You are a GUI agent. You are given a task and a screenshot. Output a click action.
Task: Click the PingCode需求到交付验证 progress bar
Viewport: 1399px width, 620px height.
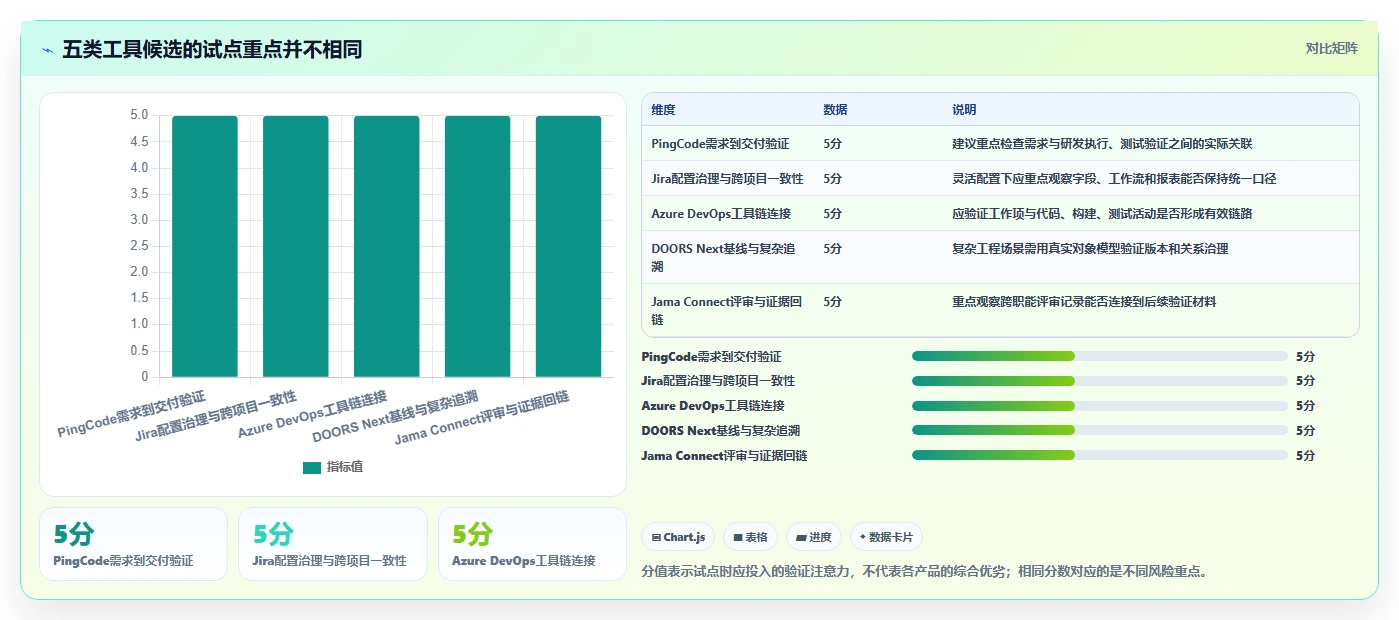click(1100, 356)
